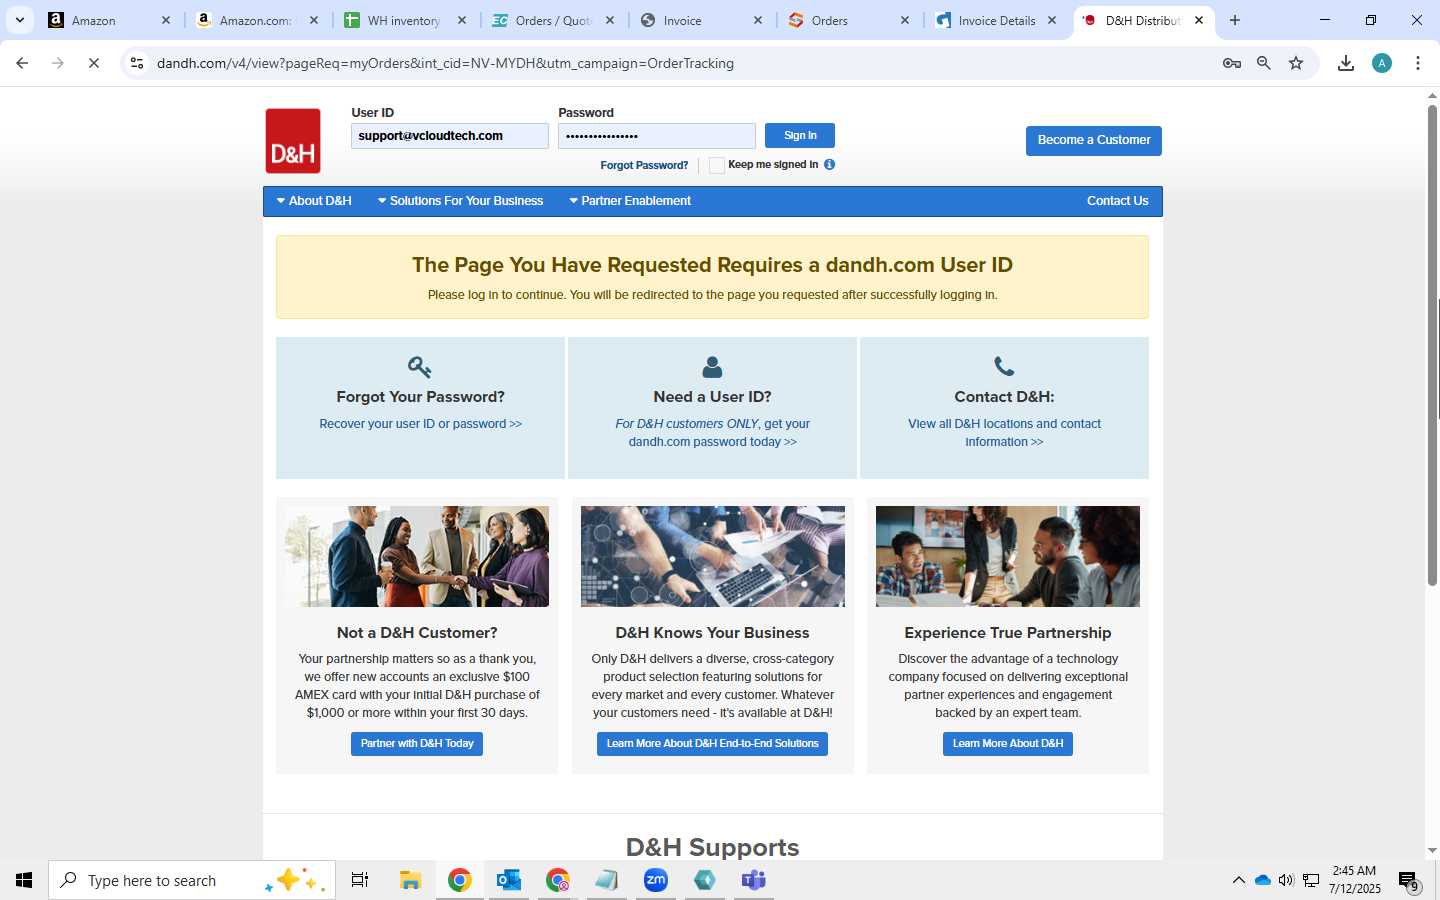
Task: Click View all D&H locations link
Action: coord(1004,433)
